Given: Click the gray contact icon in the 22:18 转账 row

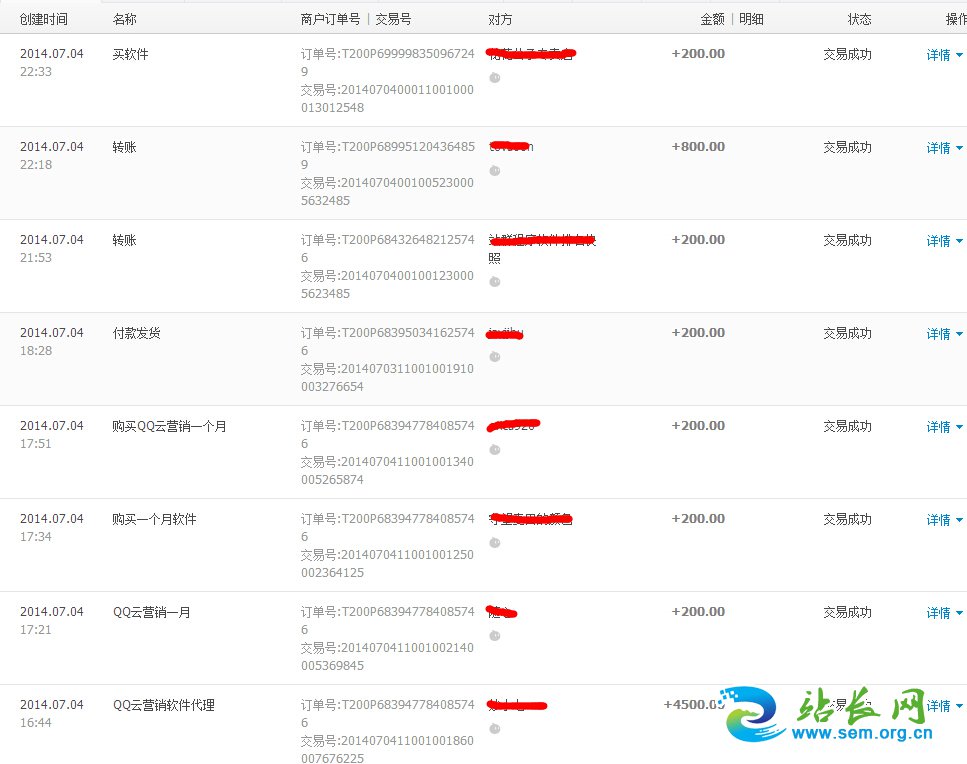Looking at the screenshot, I should (x=494, y=171).
